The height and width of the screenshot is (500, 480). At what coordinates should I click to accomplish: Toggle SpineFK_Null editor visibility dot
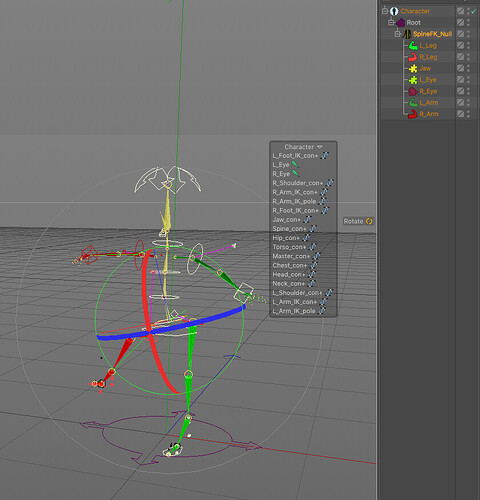click(468, 32)
